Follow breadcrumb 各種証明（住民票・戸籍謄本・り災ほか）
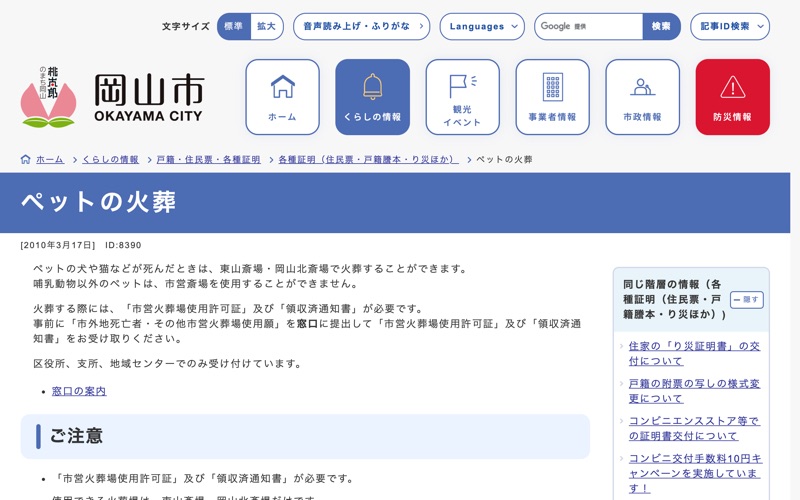This screenshot has width=800, height=500. 368,160
